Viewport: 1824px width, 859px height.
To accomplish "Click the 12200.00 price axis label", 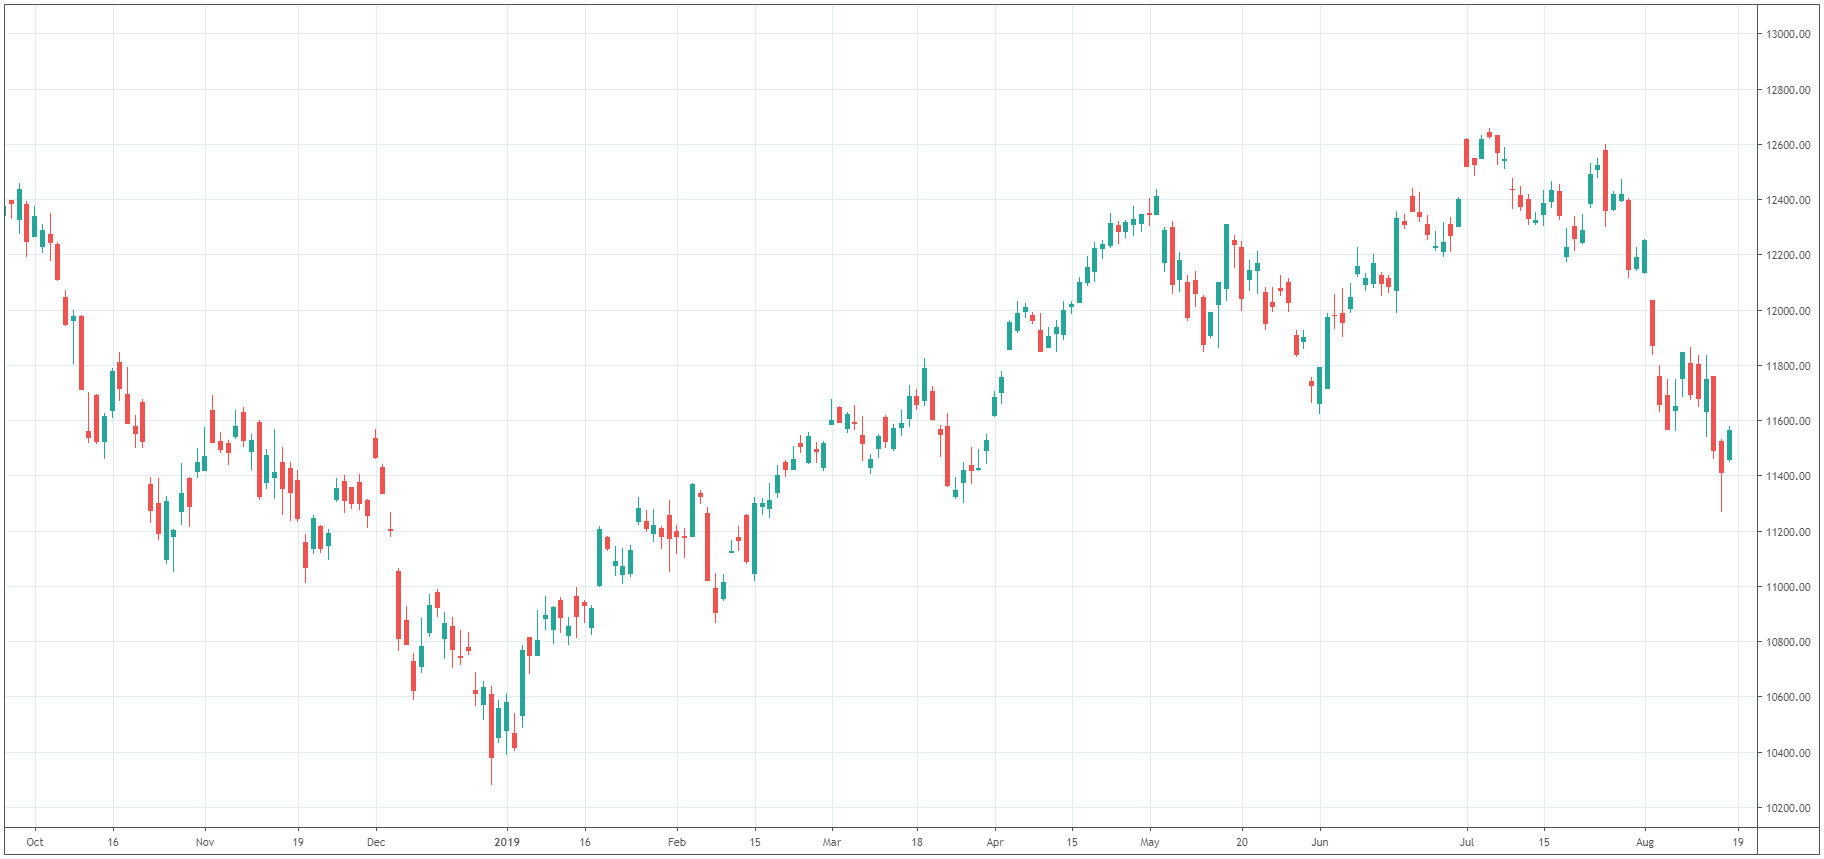I will point(1788,255).
